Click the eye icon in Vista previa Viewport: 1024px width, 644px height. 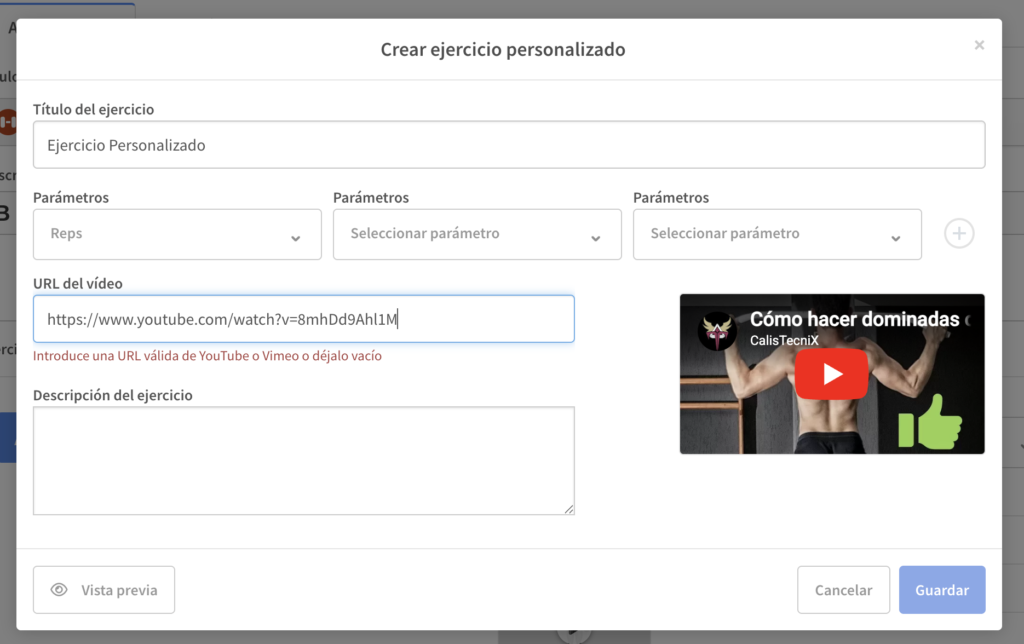pyautogui.click(x=59, y=590)
